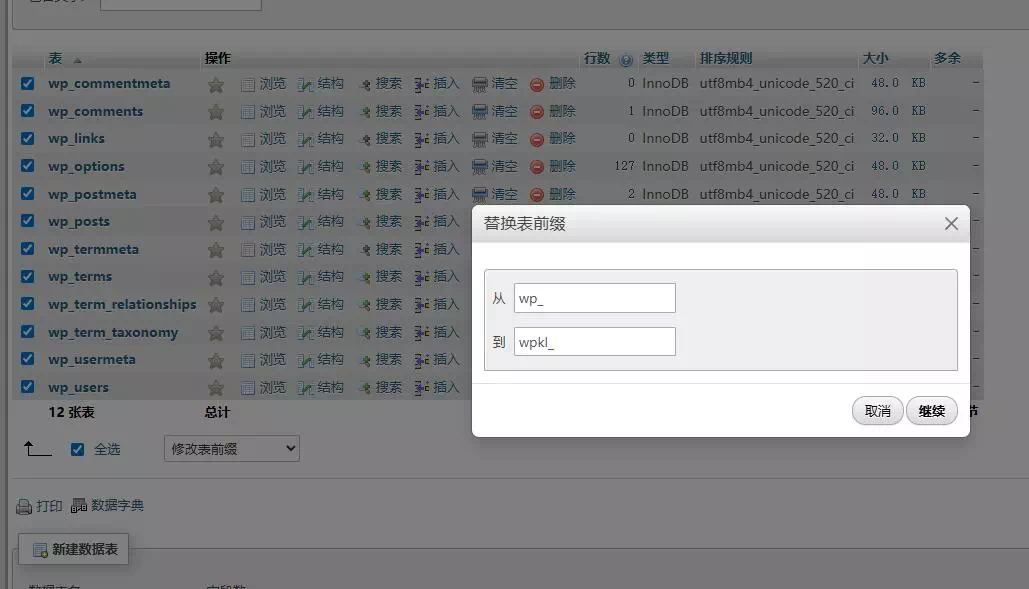Favorite the wp_postmeta table star icon
1029x589 pixels.
[215, 195]
